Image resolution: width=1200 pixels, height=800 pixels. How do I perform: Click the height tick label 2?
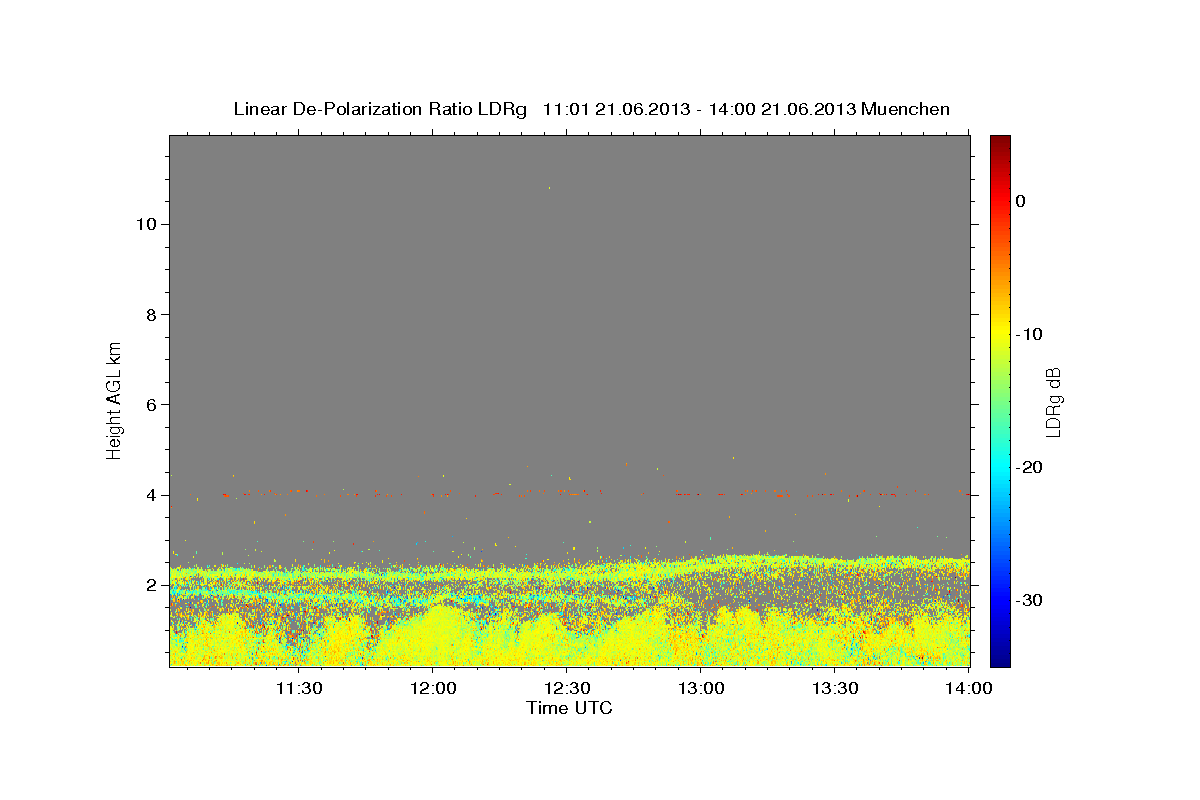[x=149, y=584]
